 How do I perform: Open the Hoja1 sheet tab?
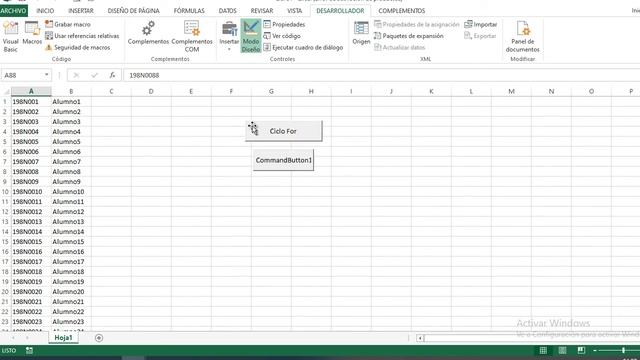click(63, 338)
